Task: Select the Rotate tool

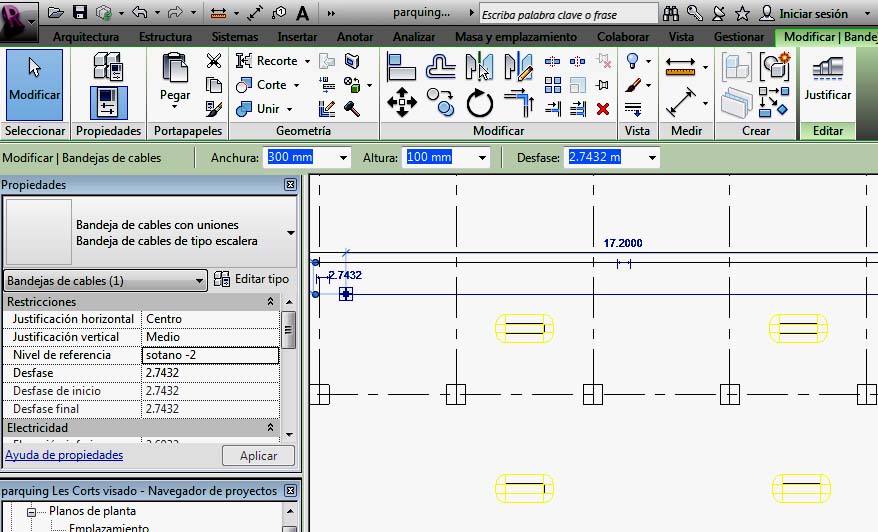Action: [480, 101]
